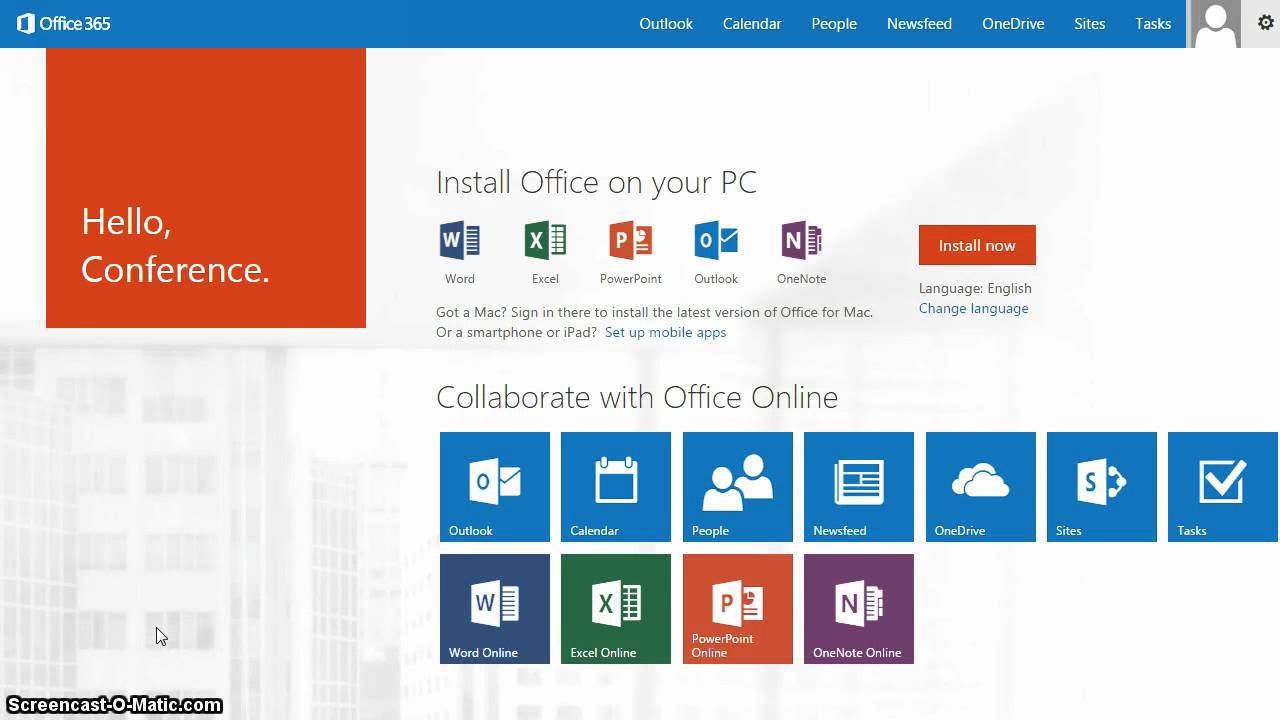
Task: Open the Newsfeed tile
Action: [x=859, y=487]
